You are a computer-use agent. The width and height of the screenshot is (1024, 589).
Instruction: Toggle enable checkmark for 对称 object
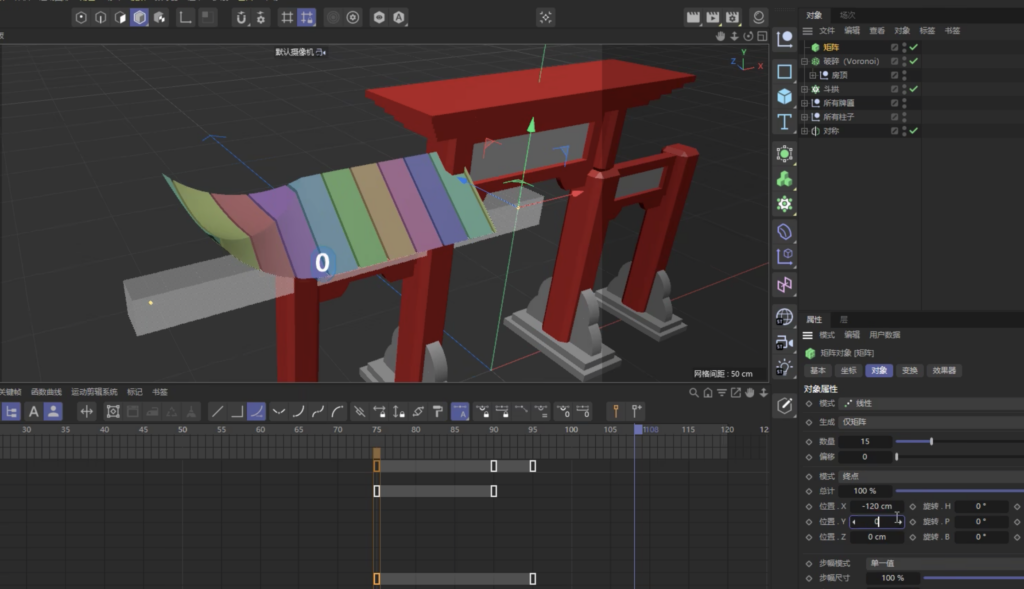coord(914,131)
